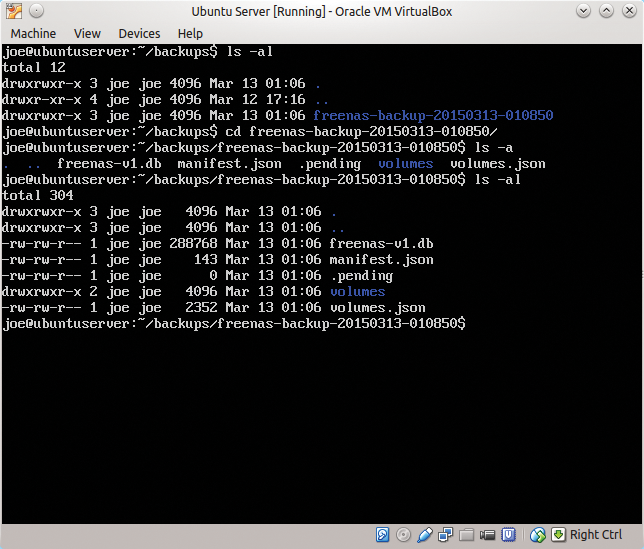The image size is (644, 549).
Task: Click the keyboard capture green arrow icon
Action: pos(559,535)
